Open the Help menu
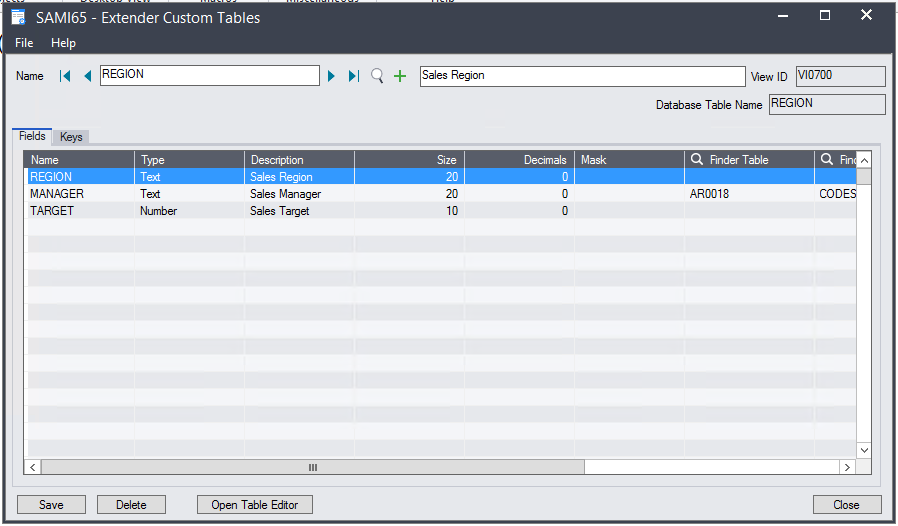Image resolution: width=898 pixels, height=526 pixels. coord(63,43)
